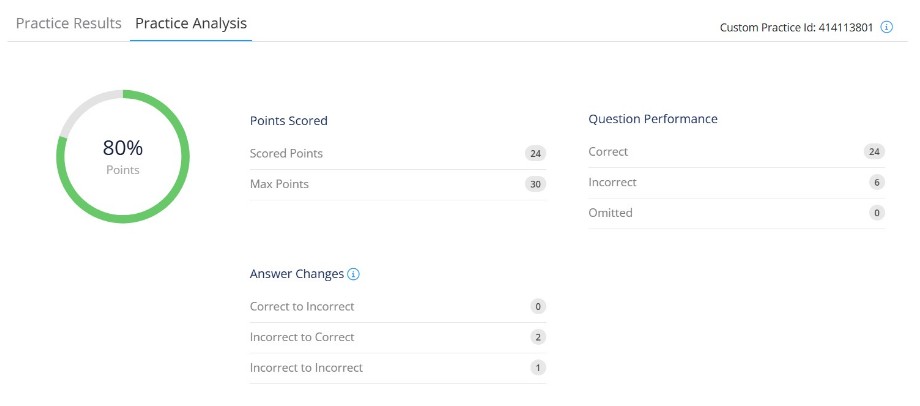Switch to the Practice Results tab

(69, 23)
